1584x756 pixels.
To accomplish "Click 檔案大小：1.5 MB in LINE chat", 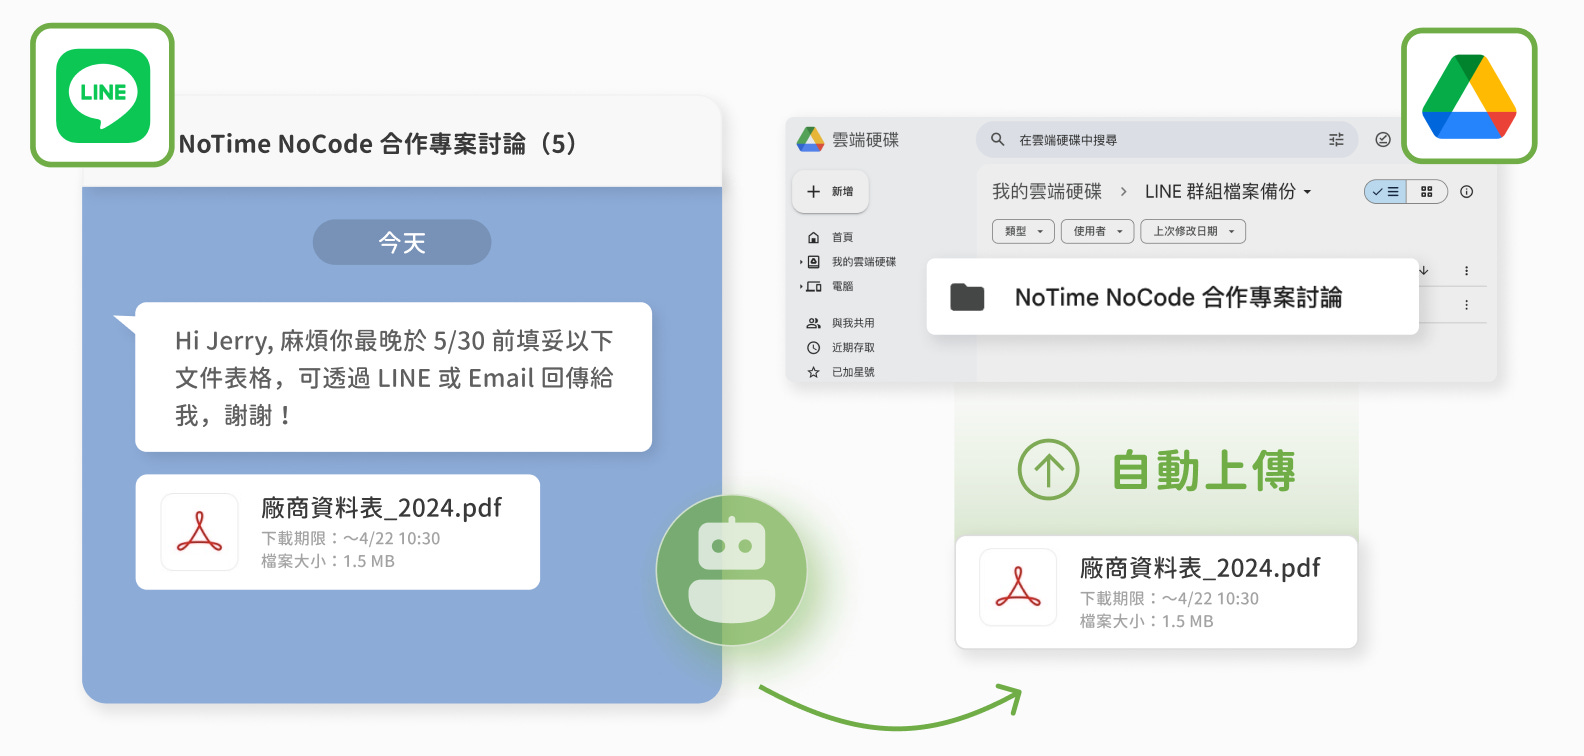I will coord(328,561).
